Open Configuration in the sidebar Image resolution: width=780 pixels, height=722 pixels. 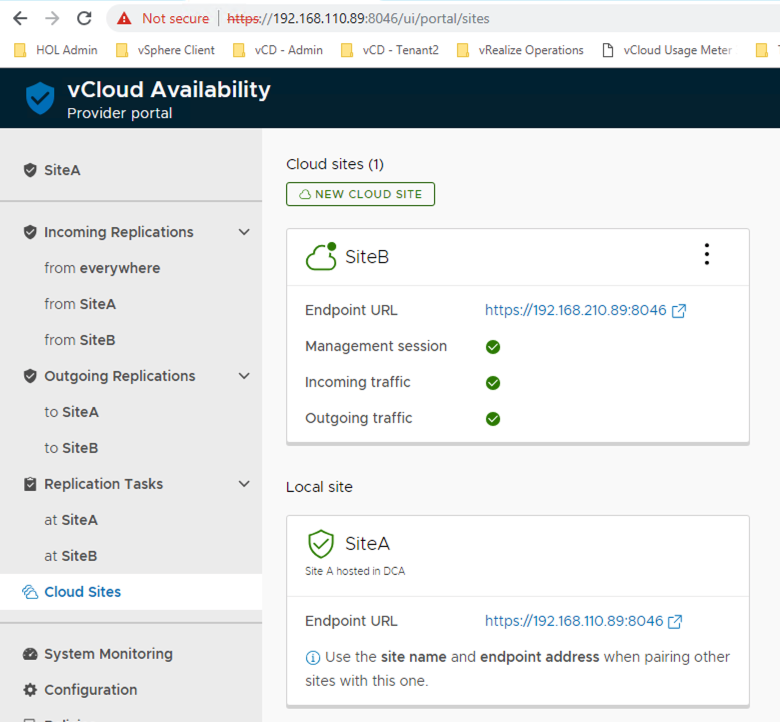tap(90, 690)
